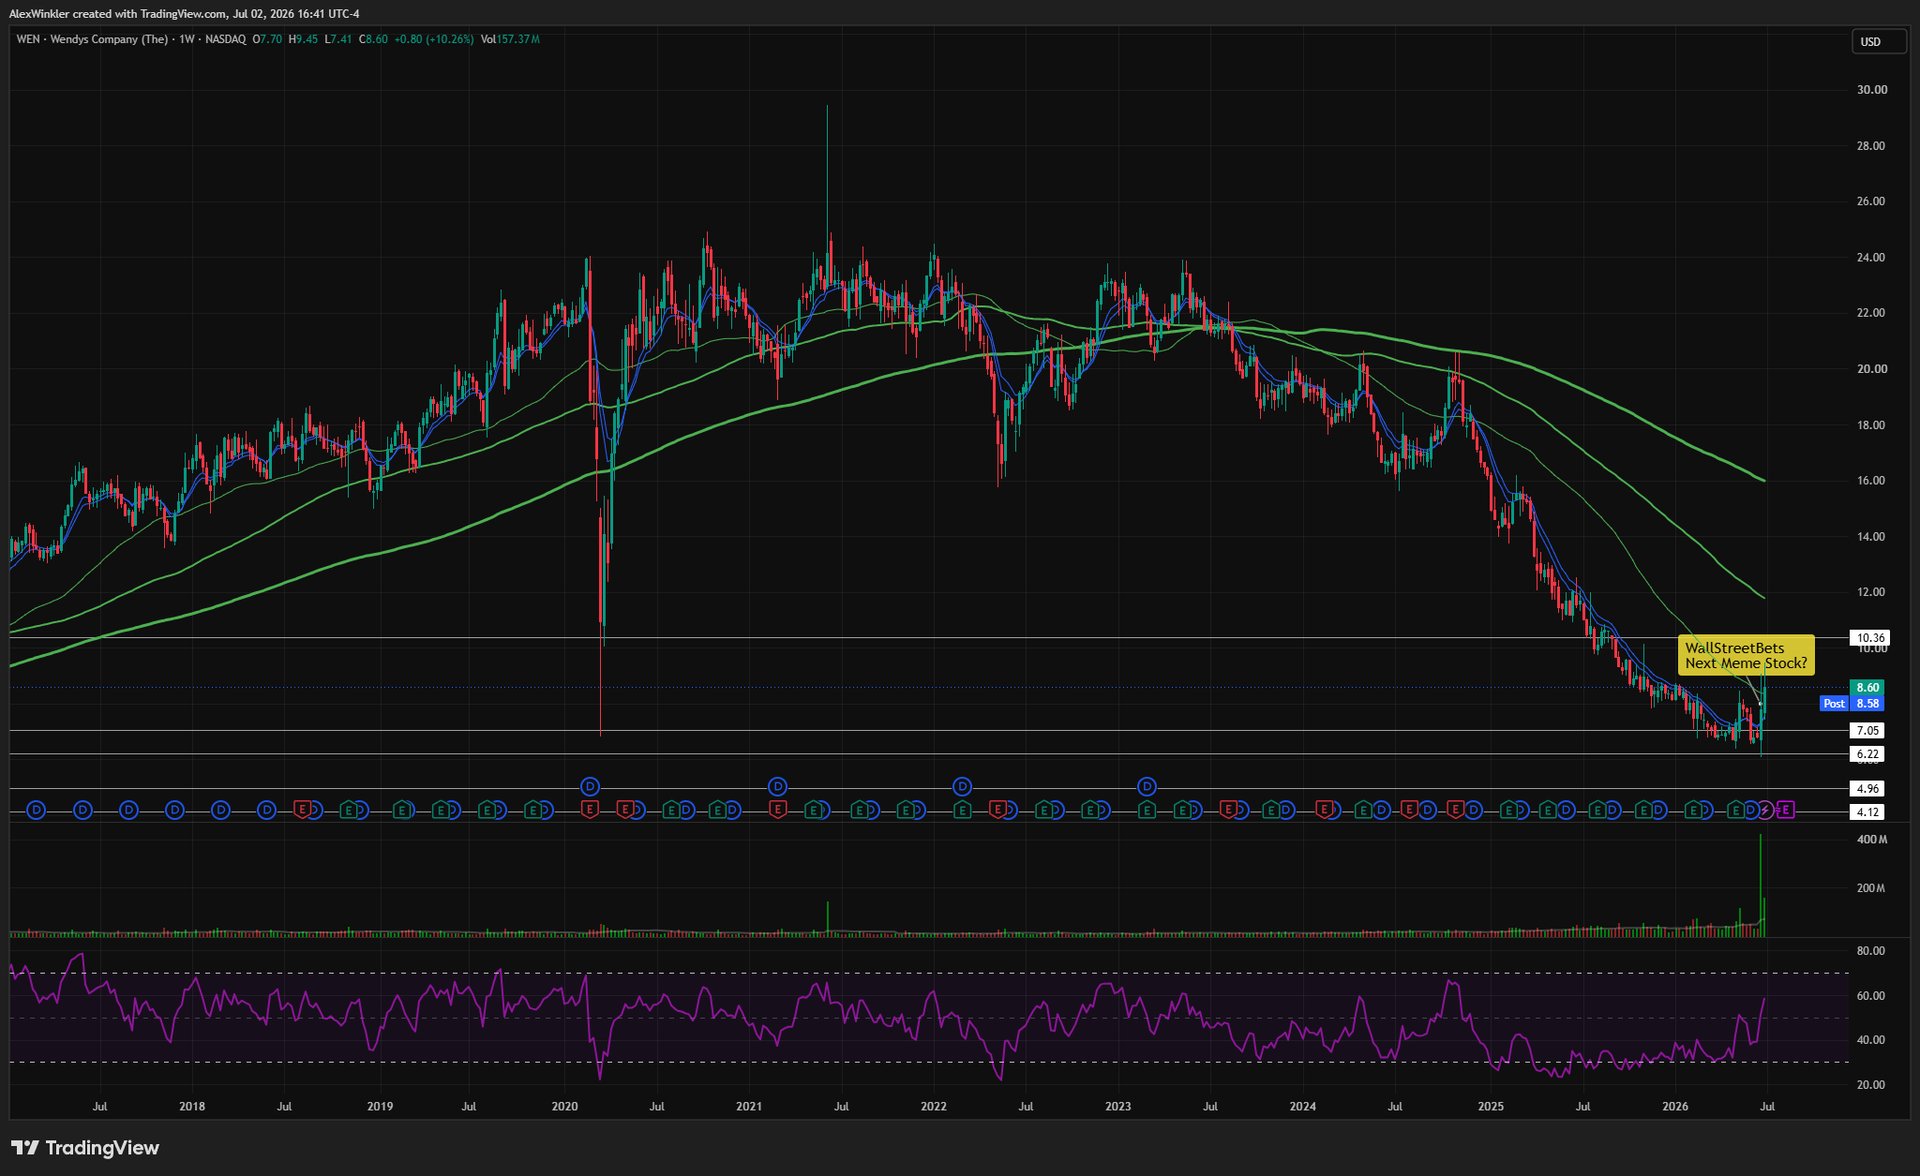This screenshot has width=1920, height=1176.
Task: Click the first red earnings E marker
Action: coord(302,809)
